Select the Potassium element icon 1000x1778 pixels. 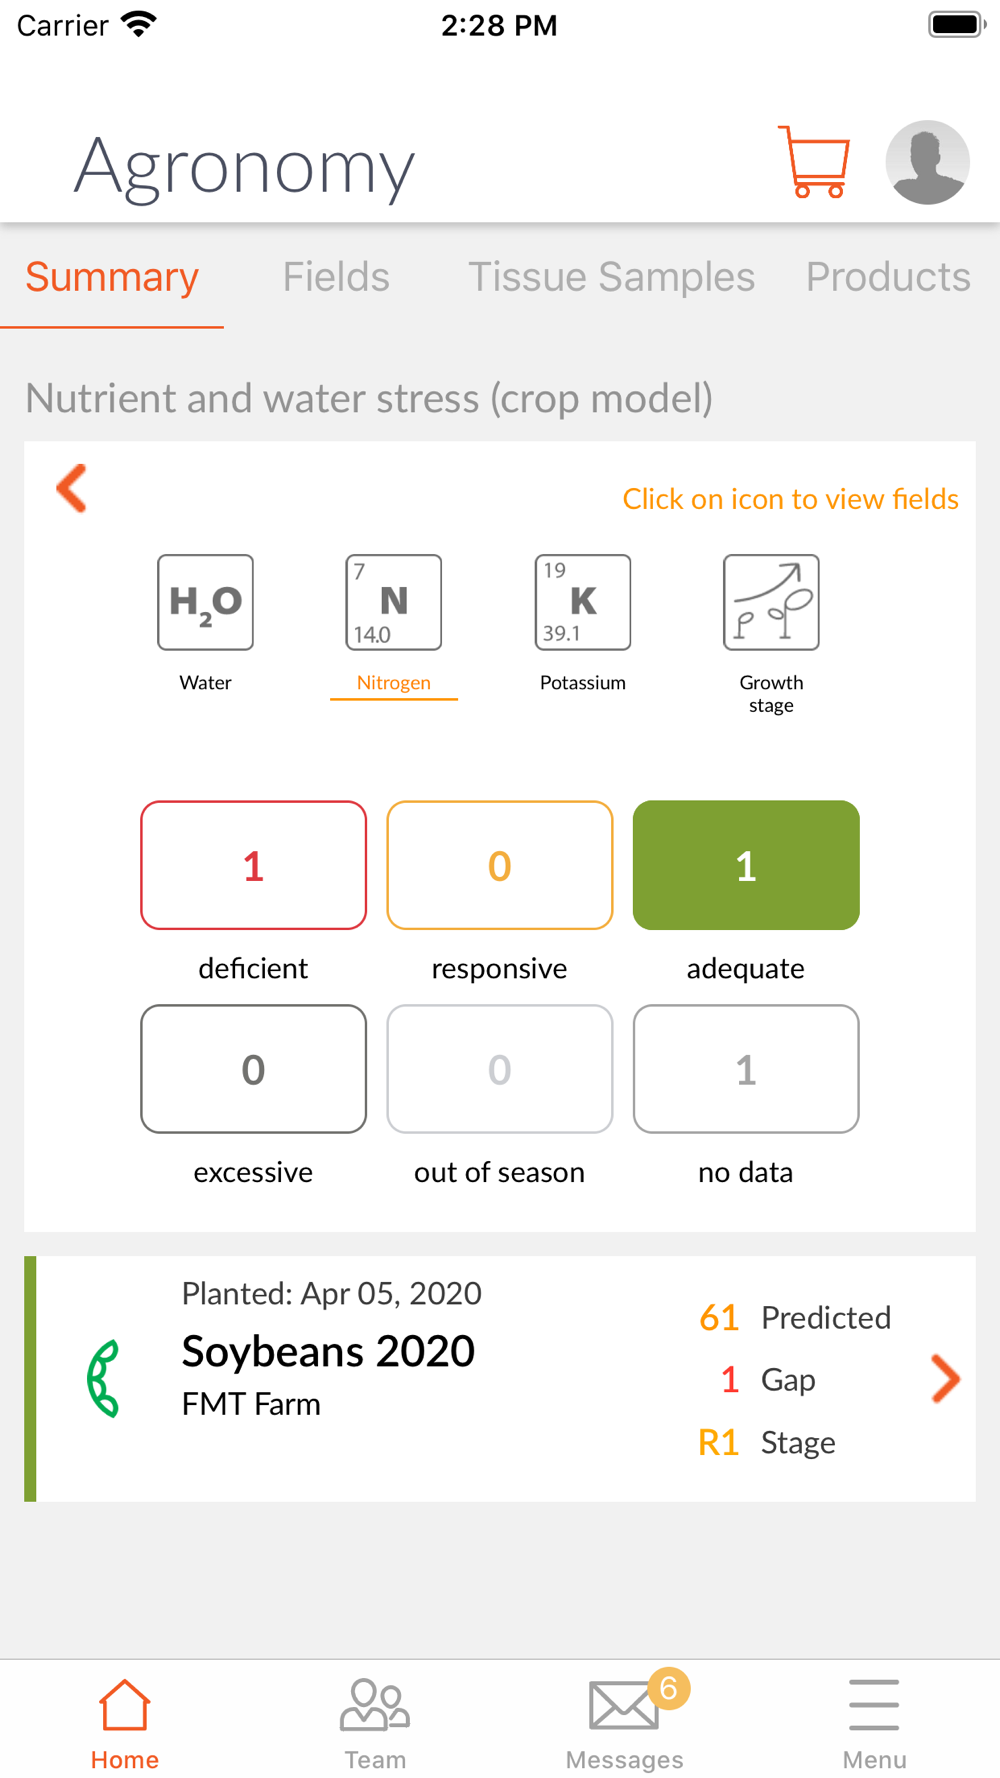(x=583, y=603)
